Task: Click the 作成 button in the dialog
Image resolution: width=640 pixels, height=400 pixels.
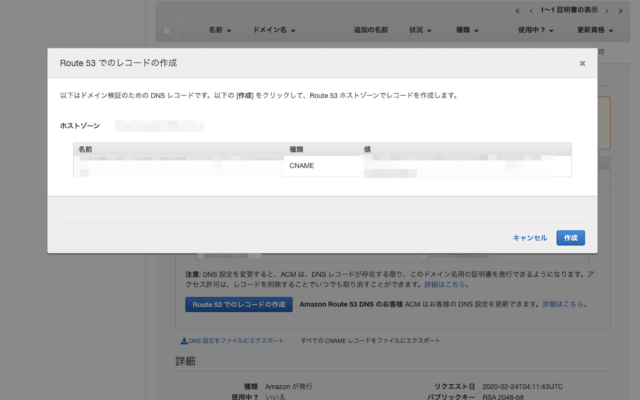Action: click(570, 238)
